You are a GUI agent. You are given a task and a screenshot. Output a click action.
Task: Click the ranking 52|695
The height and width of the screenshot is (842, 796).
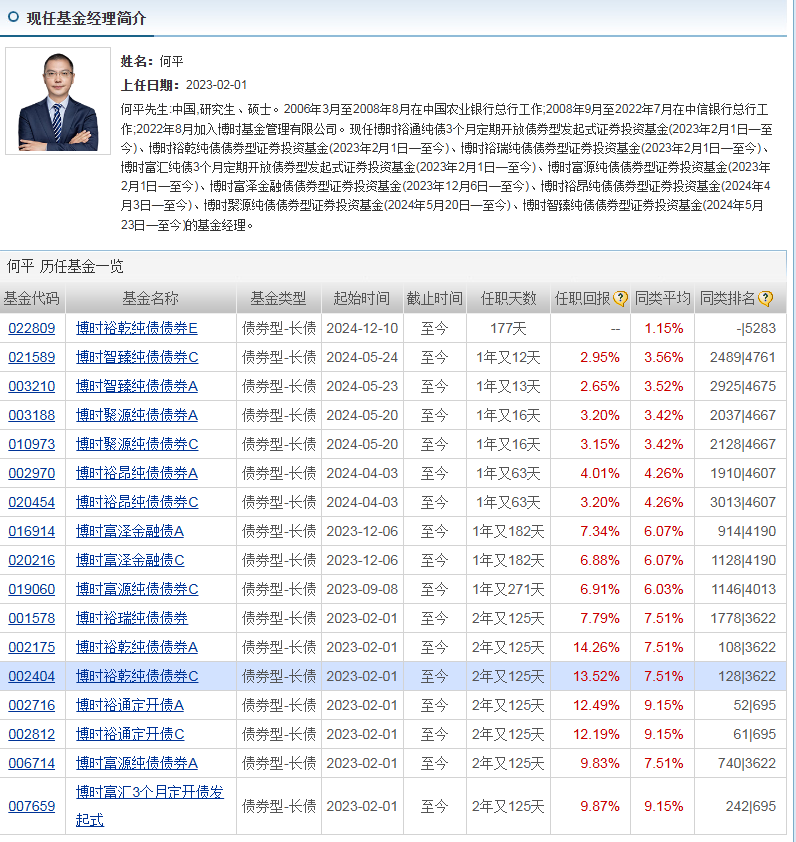click(755, 705)
